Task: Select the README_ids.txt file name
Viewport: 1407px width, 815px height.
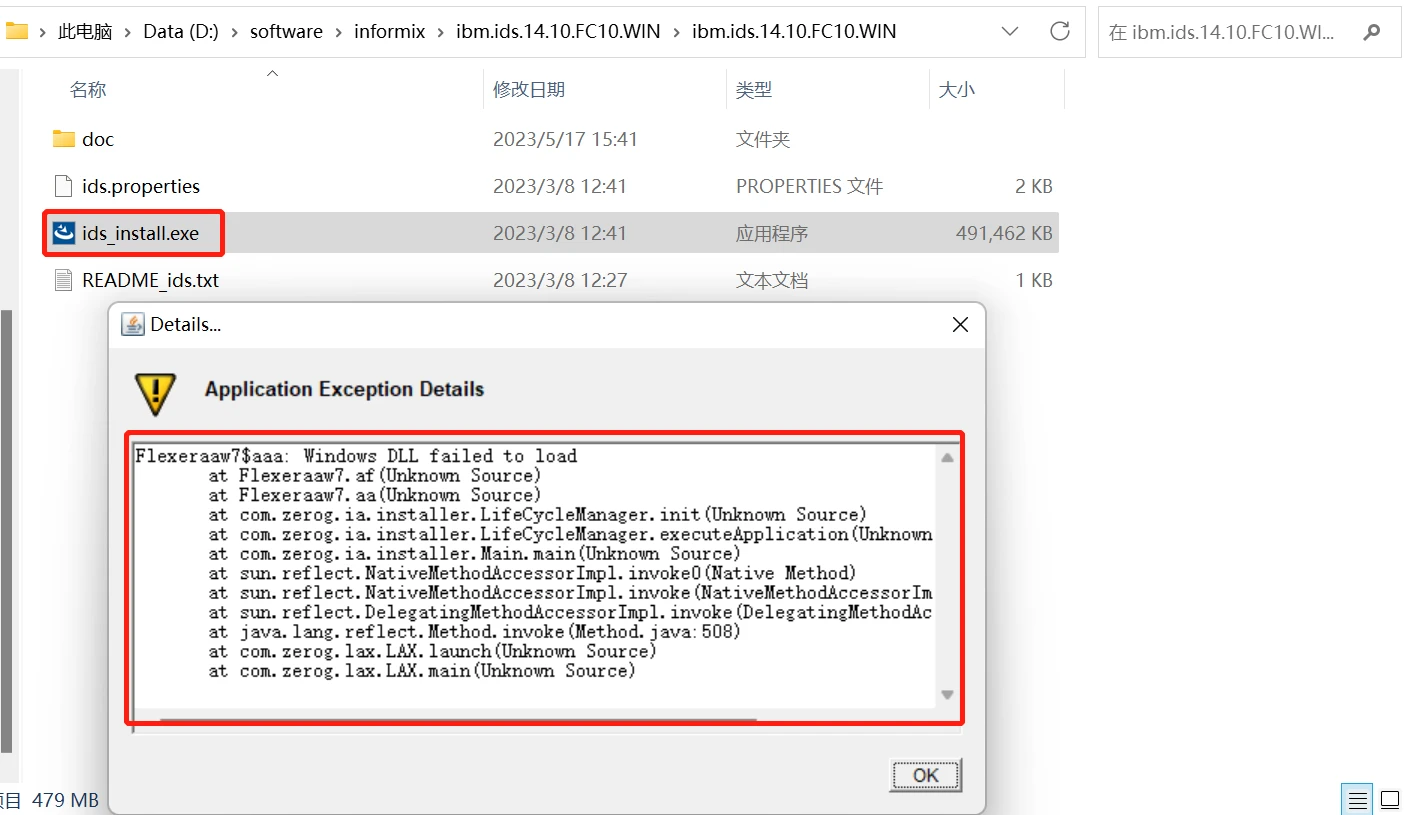Action: (151, 280)
